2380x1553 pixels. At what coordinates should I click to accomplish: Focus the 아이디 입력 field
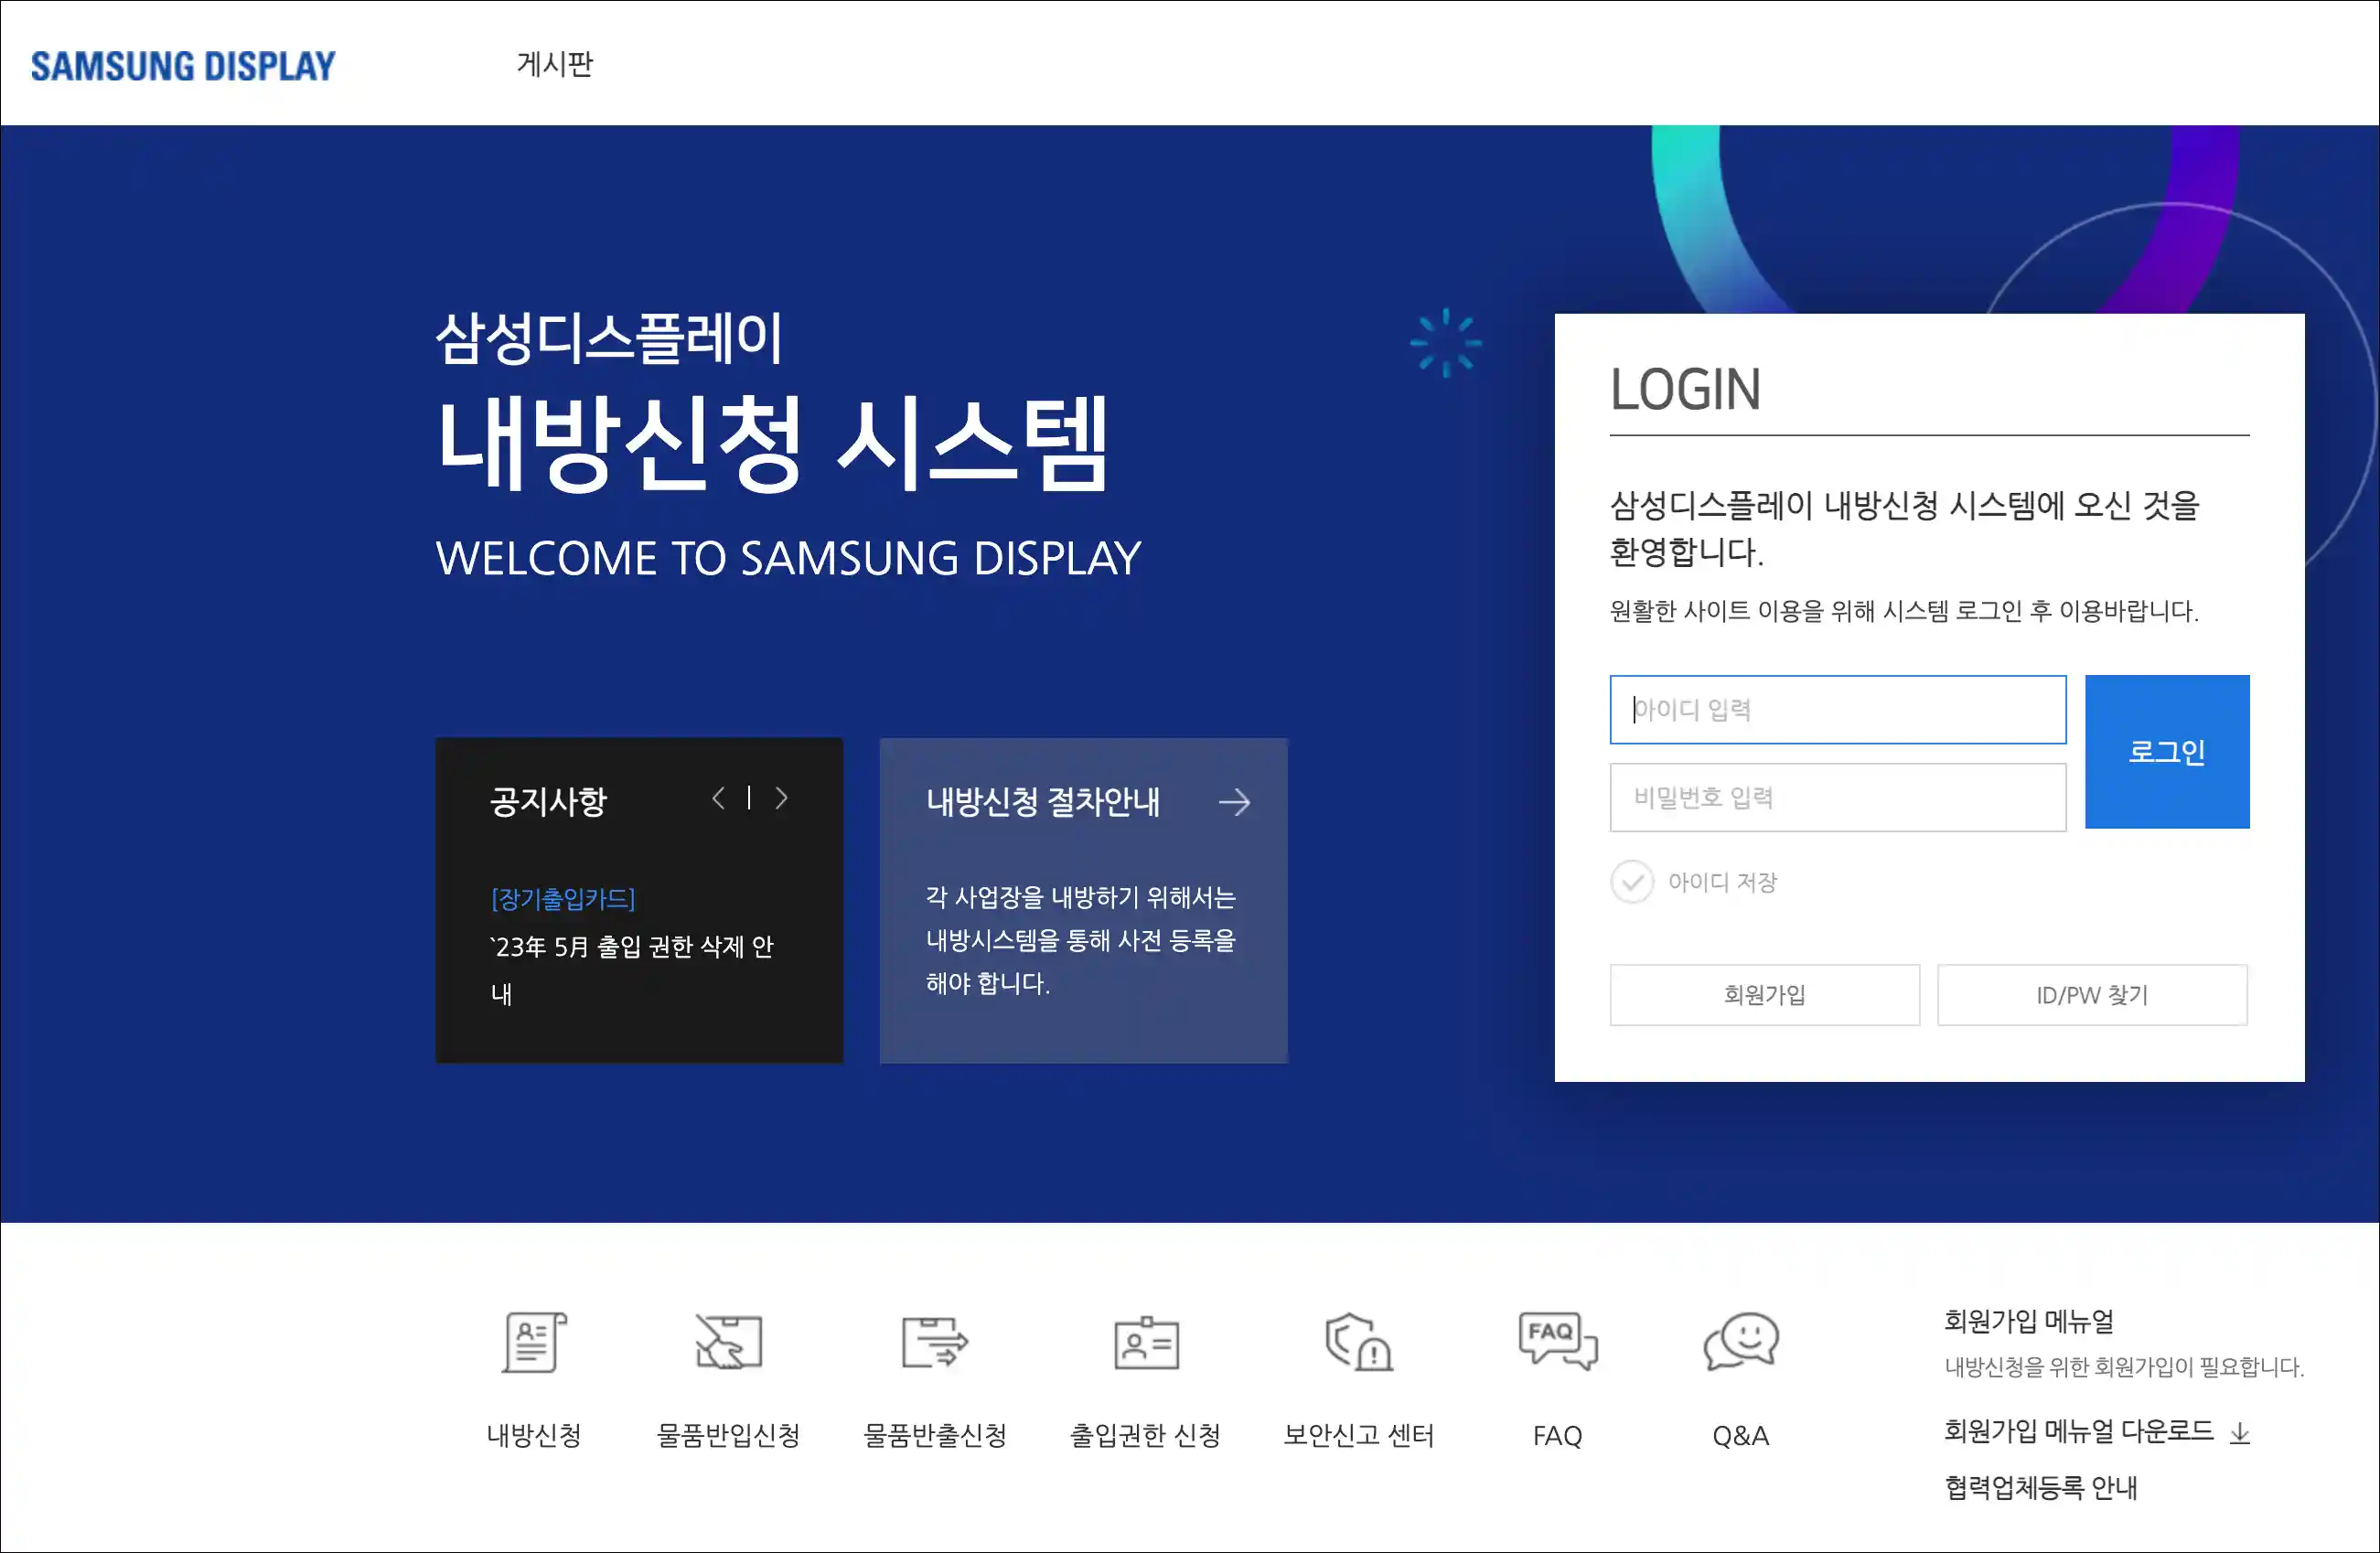[1838, 710]
